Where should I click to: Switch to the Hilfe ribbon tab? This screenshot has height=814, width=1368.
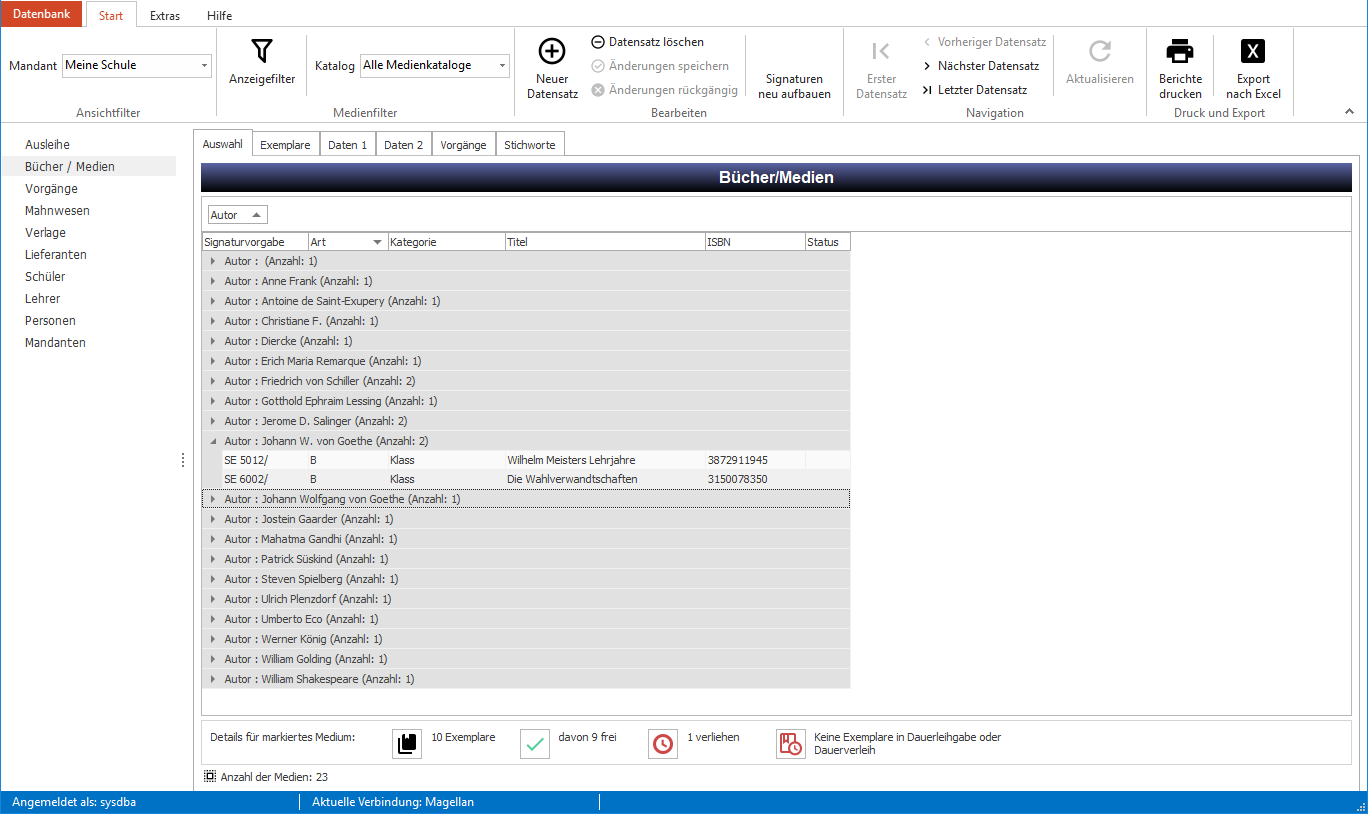(219, 16)
